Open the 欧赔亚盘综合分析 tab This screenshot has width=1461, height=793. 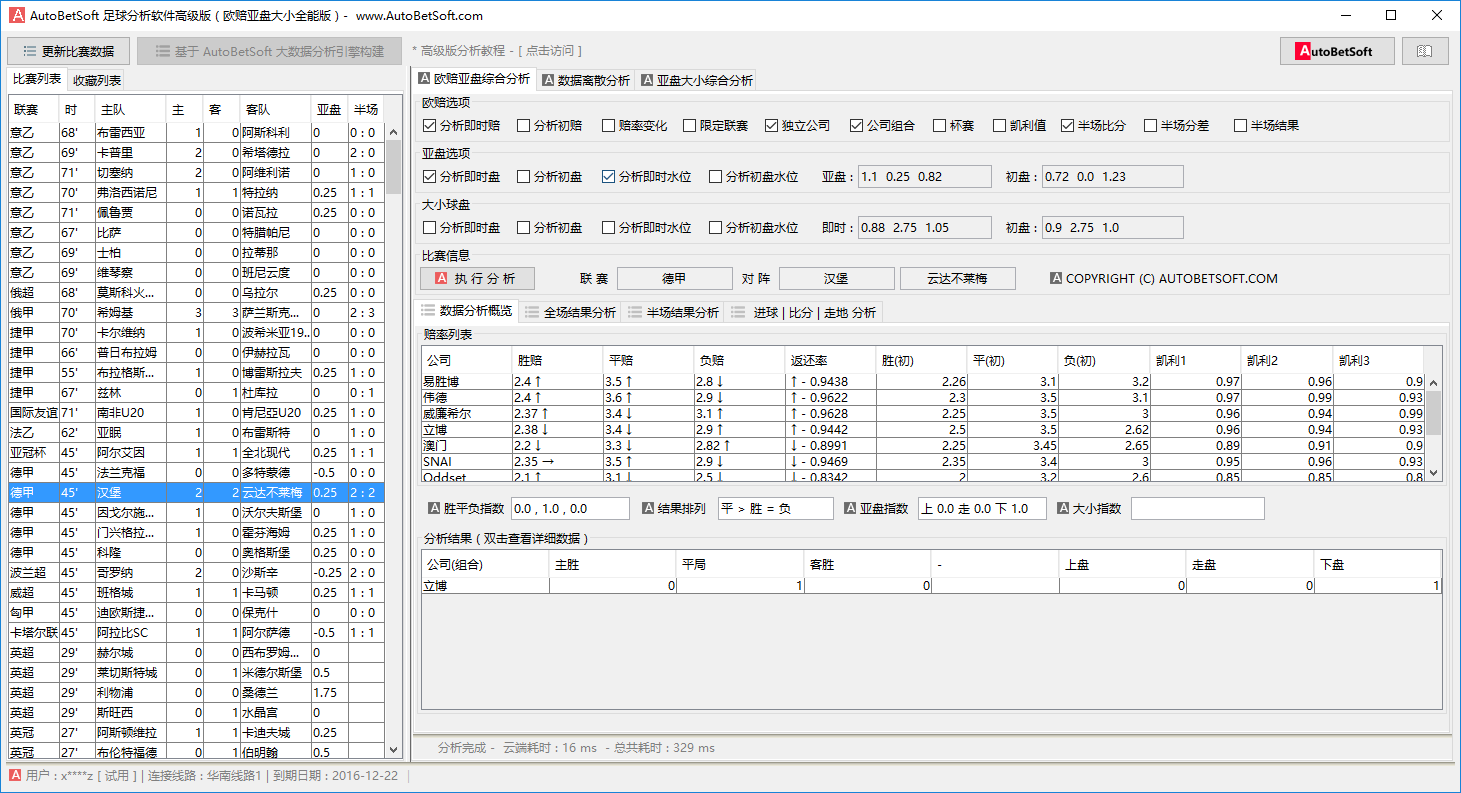(474, 79)
